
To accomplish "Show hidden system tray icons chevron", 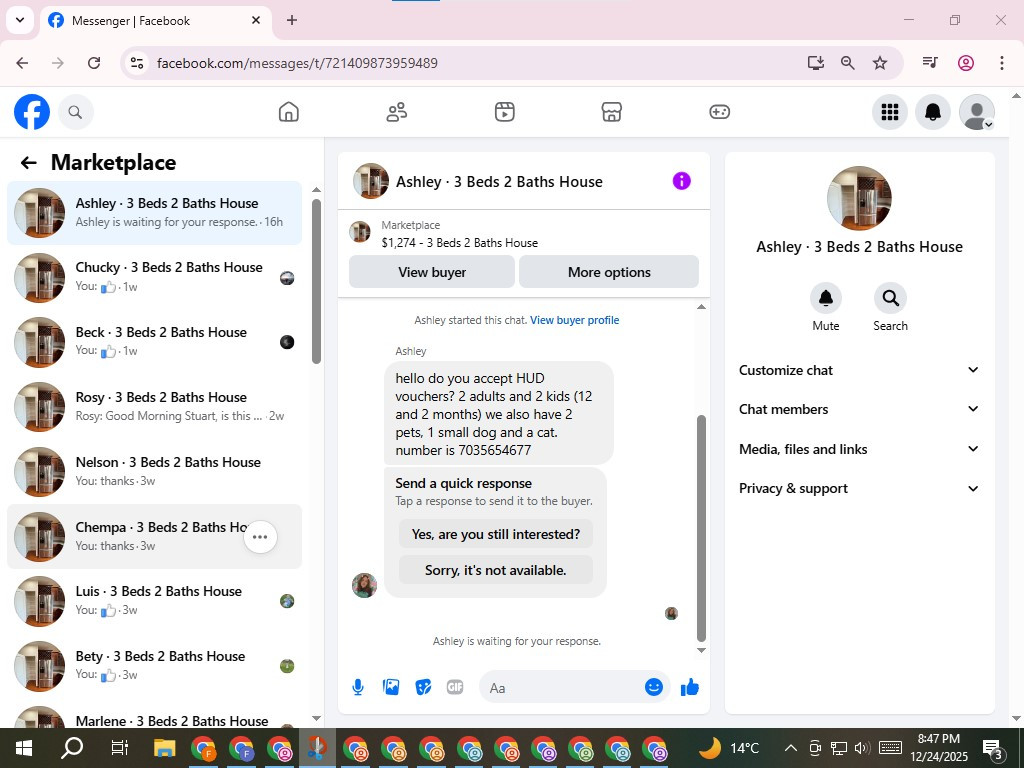I will pos(790,748).
